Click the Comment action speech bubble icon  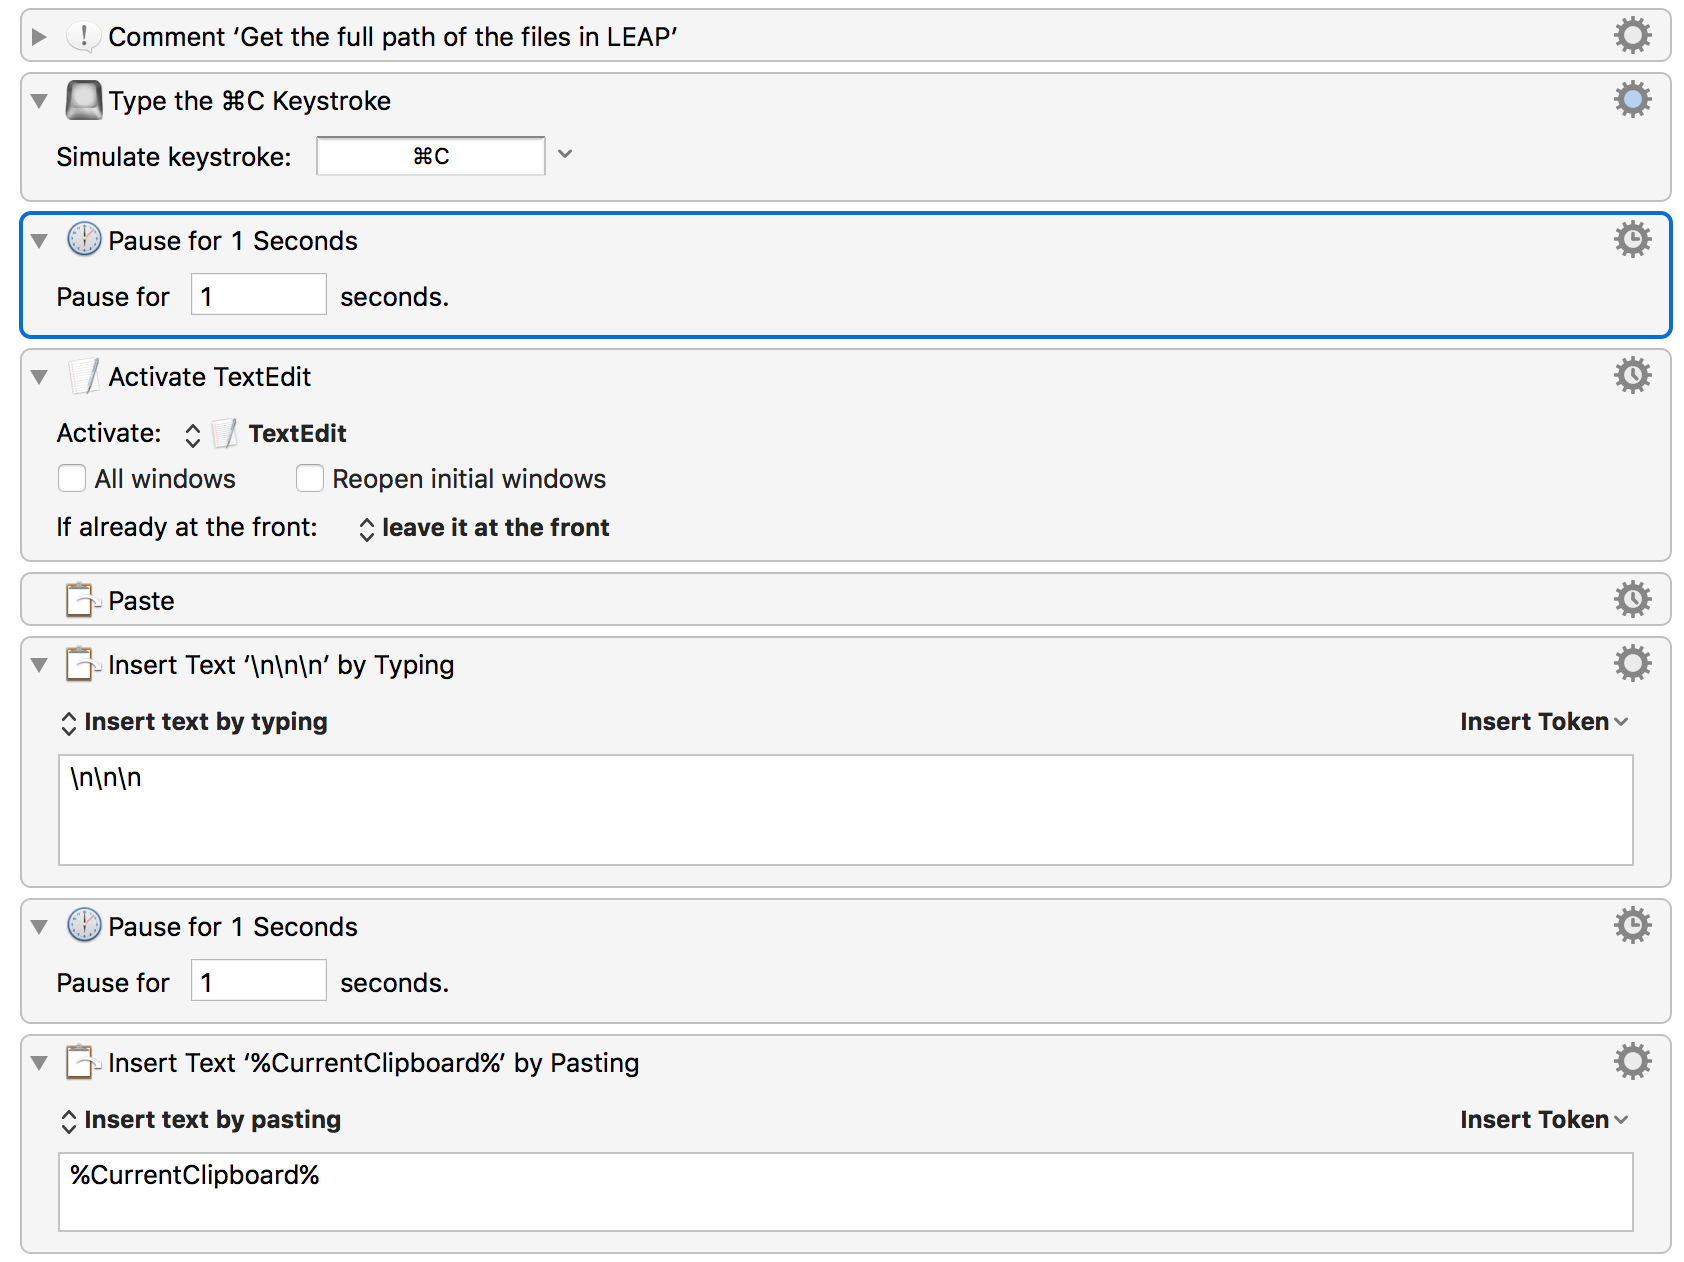click(83, 37)
